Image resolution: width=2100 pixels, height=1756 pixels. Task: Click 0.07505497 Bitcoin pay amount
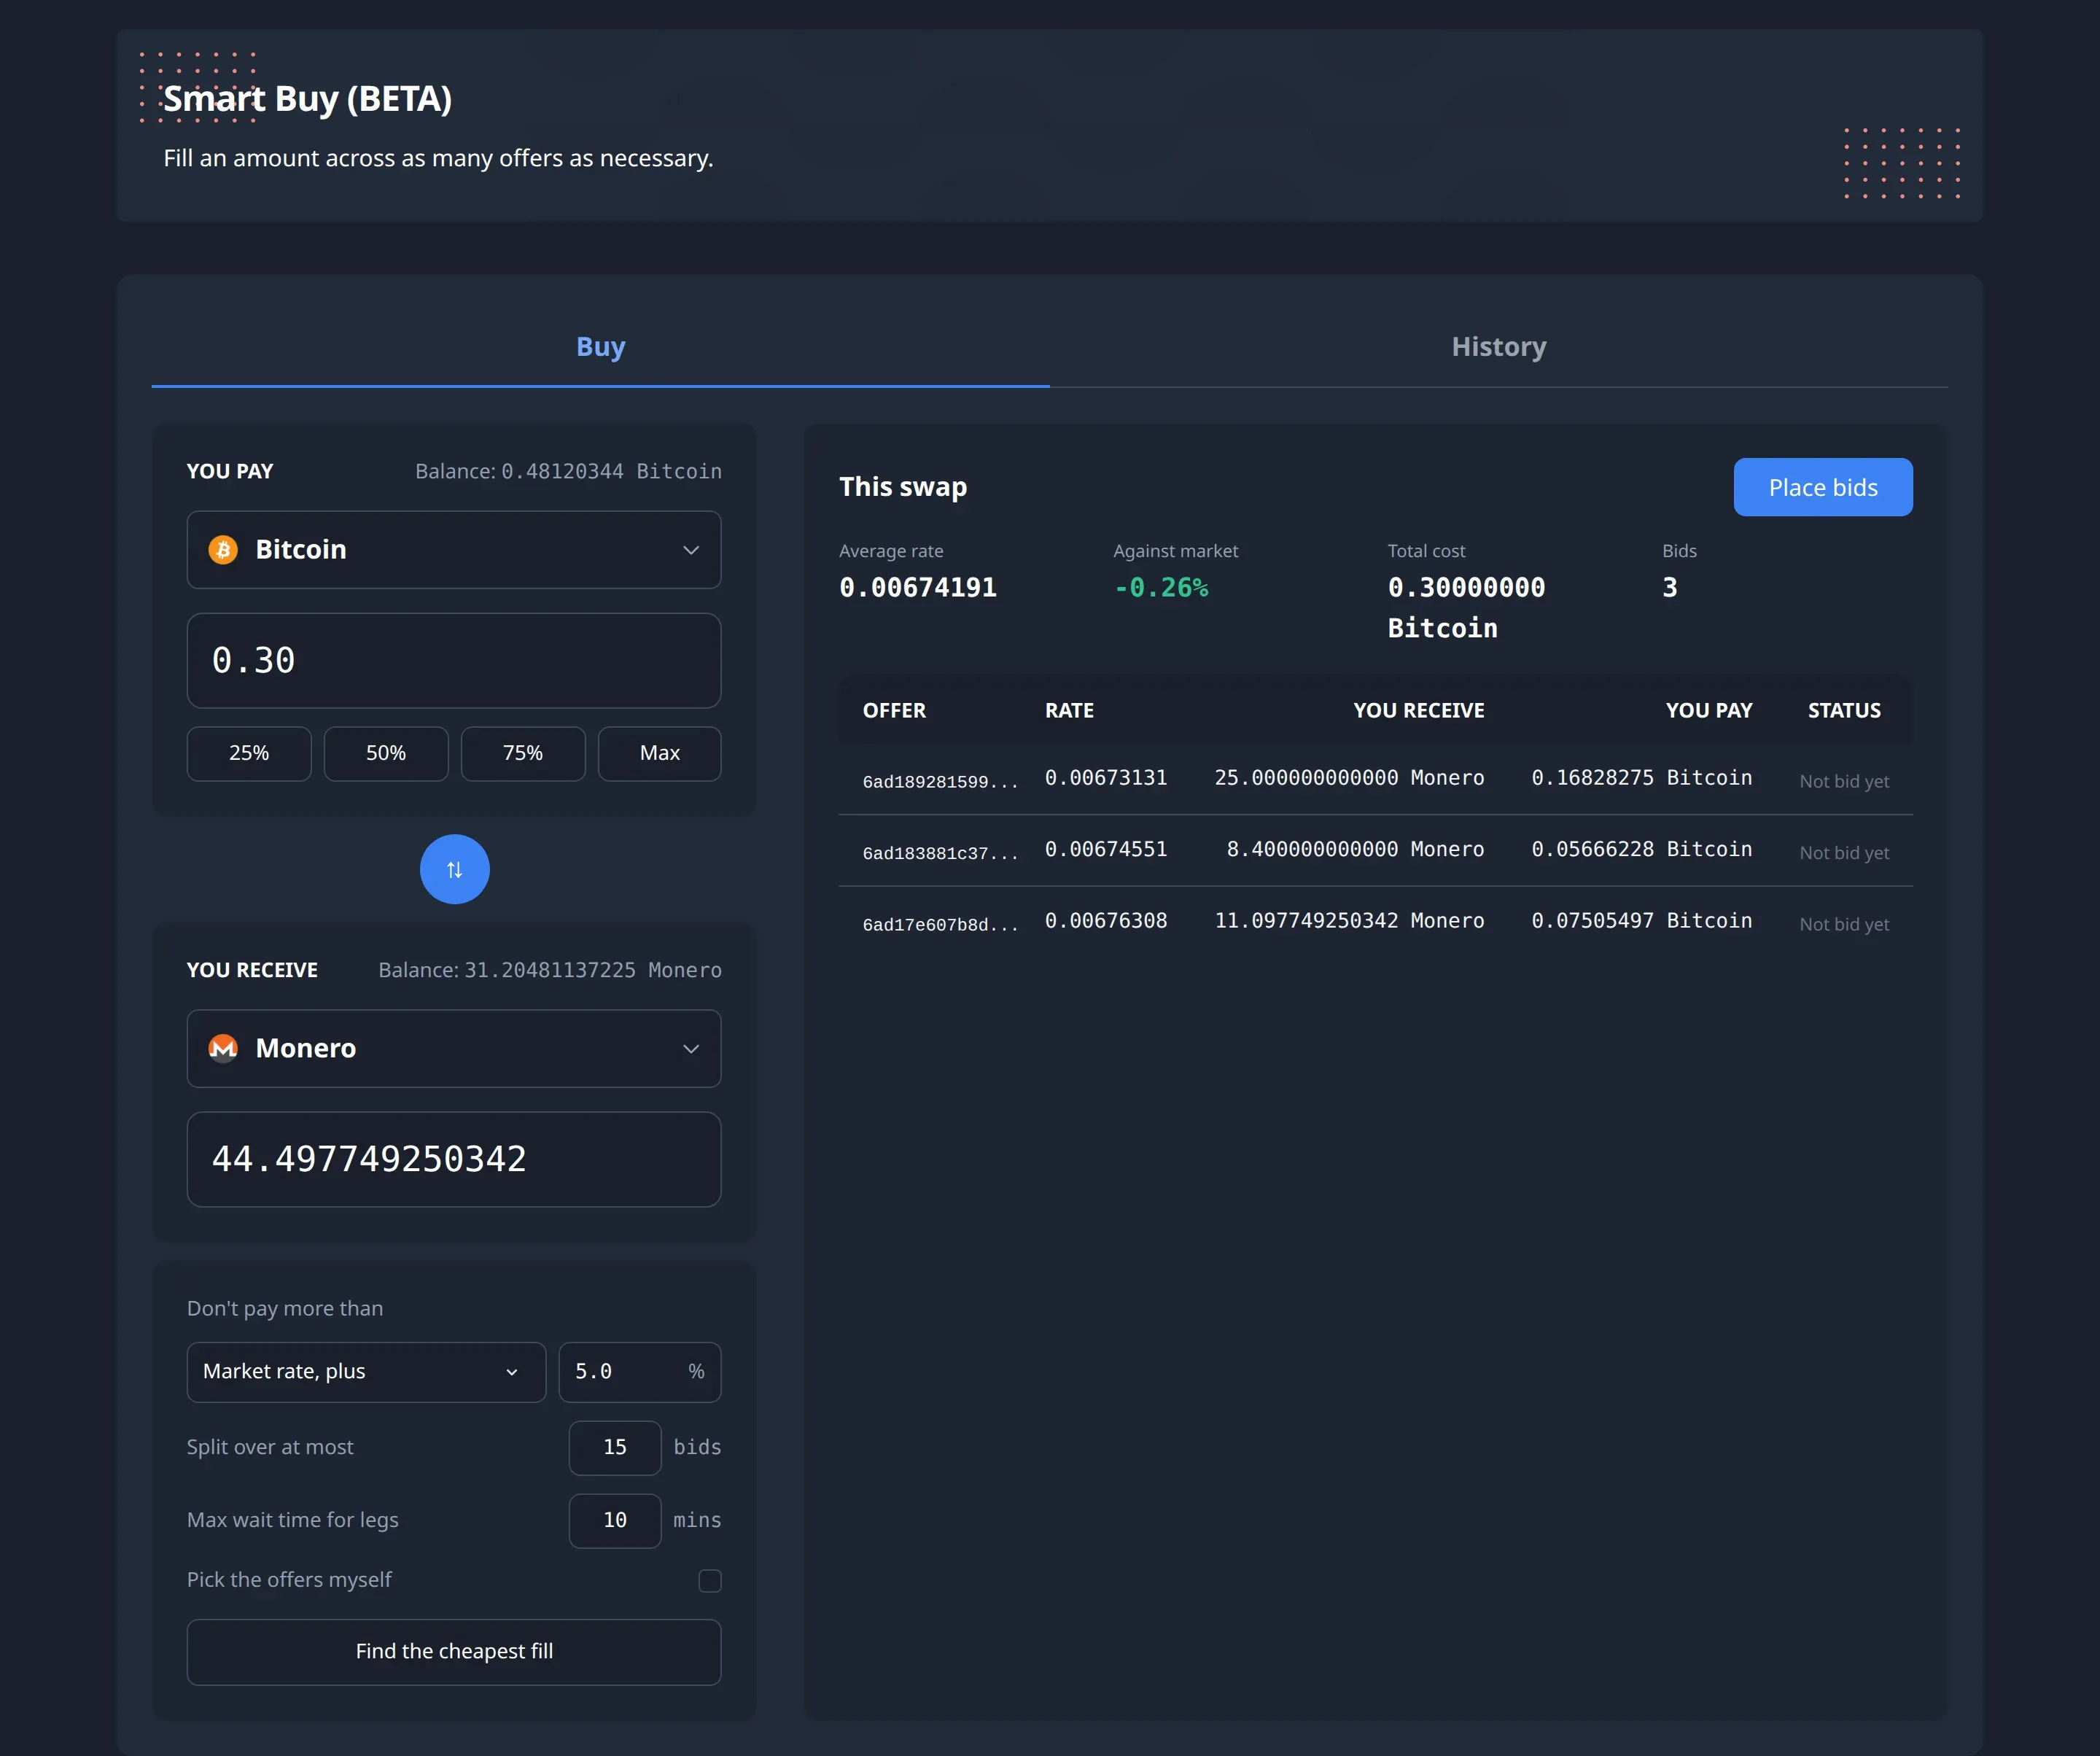point(1642,921)
